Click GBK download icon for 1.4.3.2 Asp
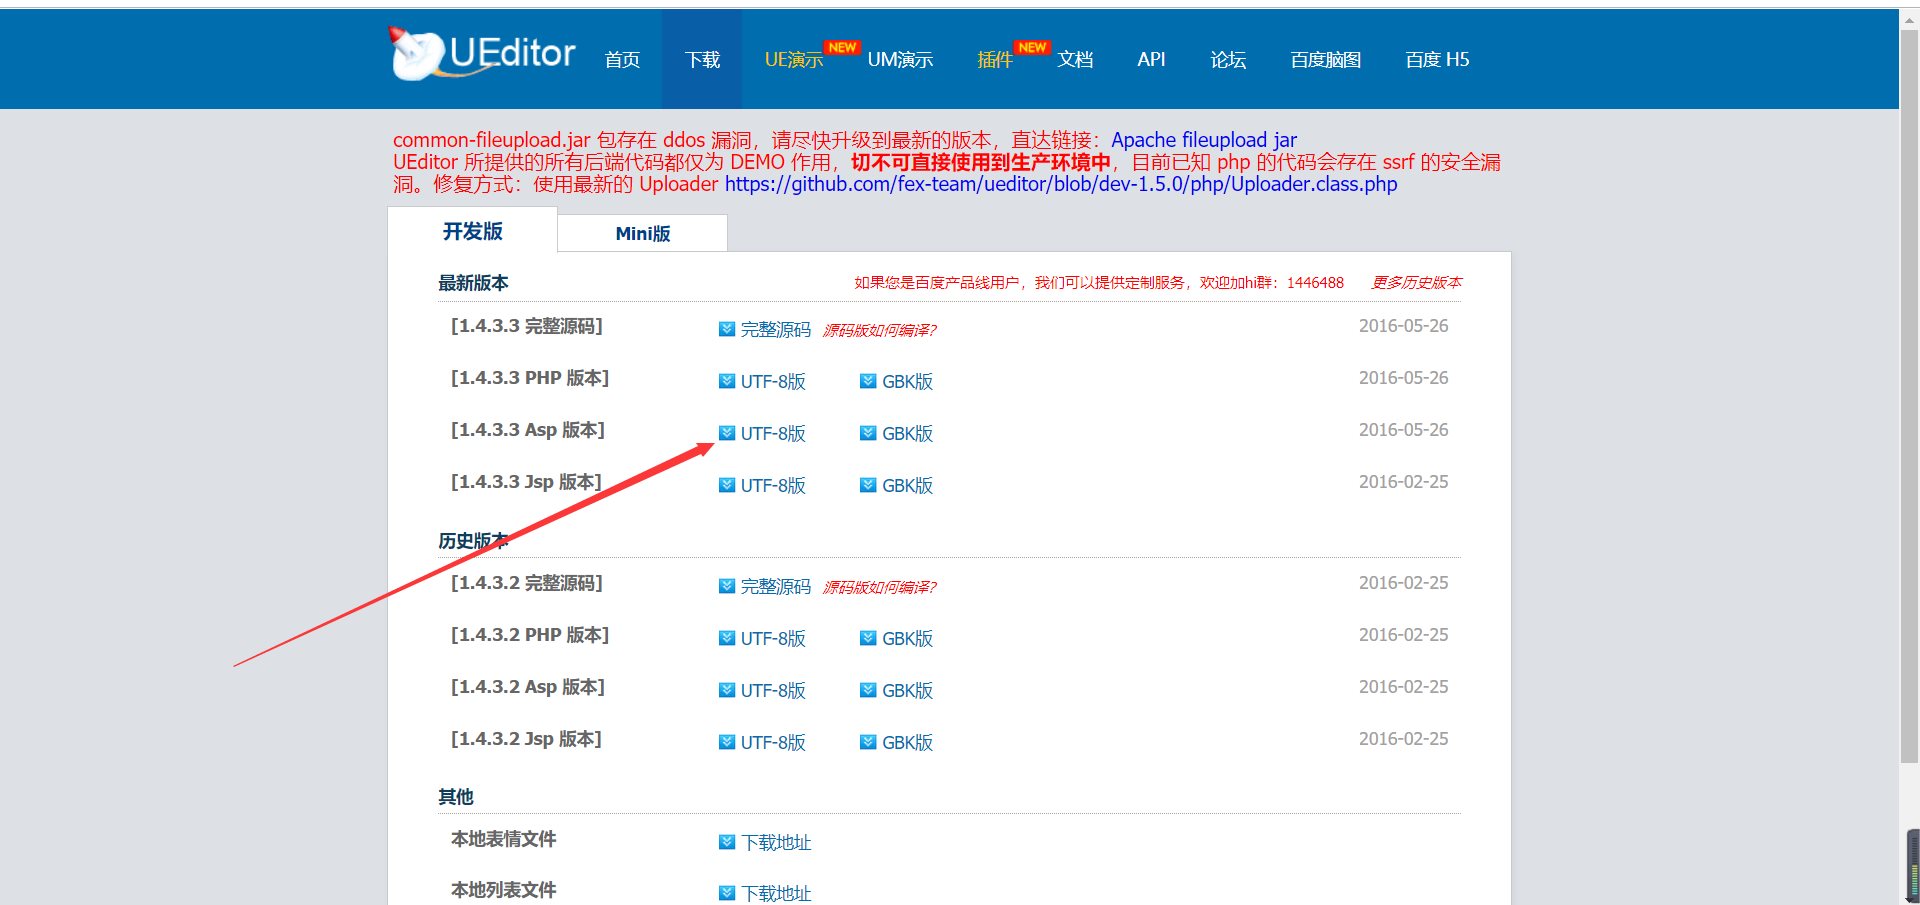Screen dimensions: 1920x905 (868, 690)
